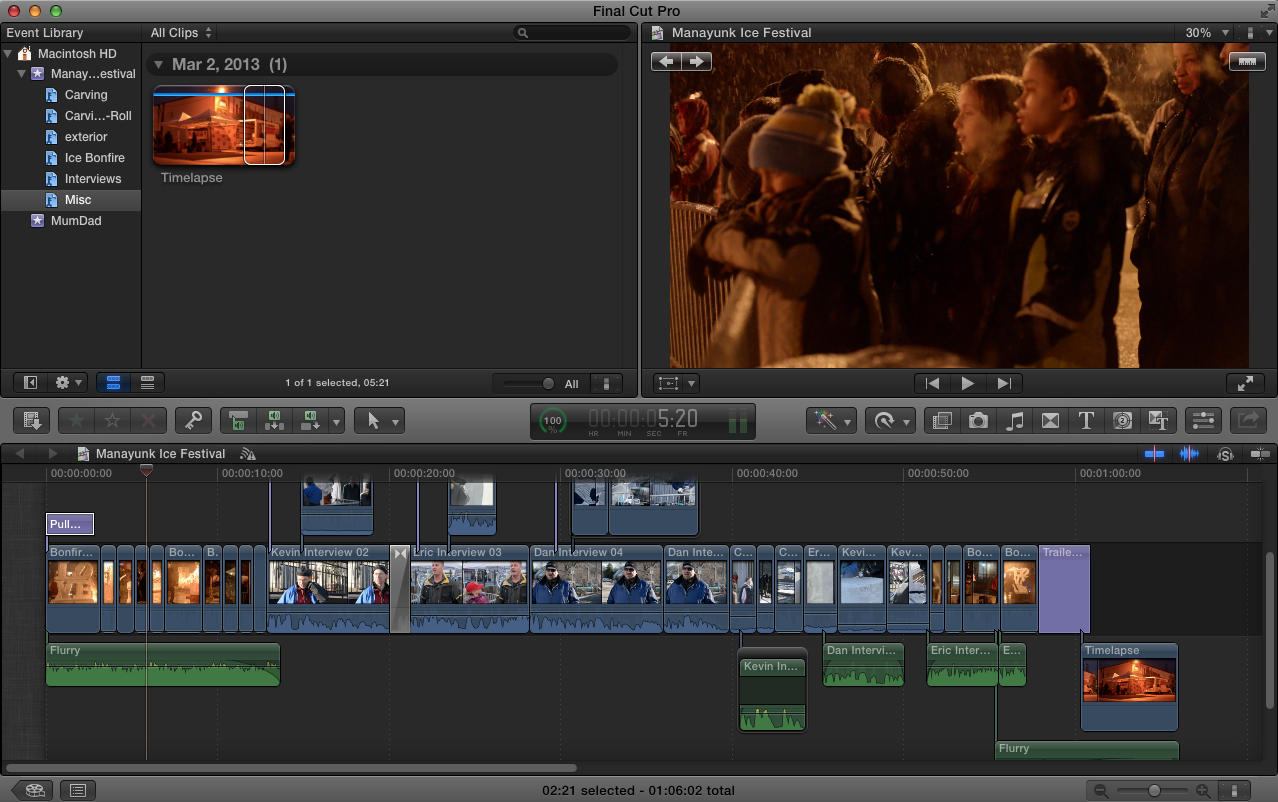
Task: Go back in timeline history arrow
Action: [x=18, y=454]
